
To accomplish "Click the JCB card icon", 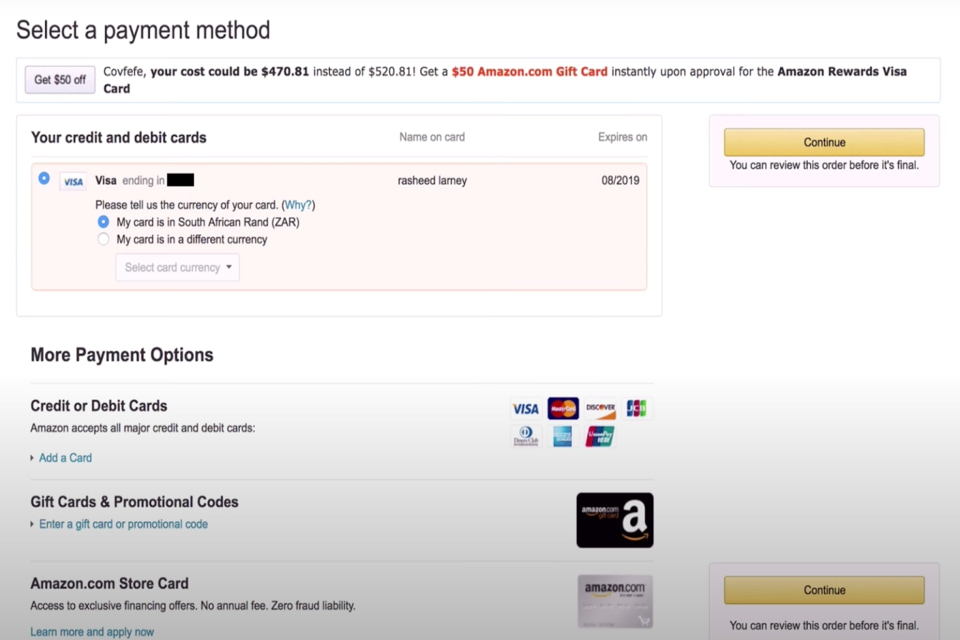I will point(636,408).
